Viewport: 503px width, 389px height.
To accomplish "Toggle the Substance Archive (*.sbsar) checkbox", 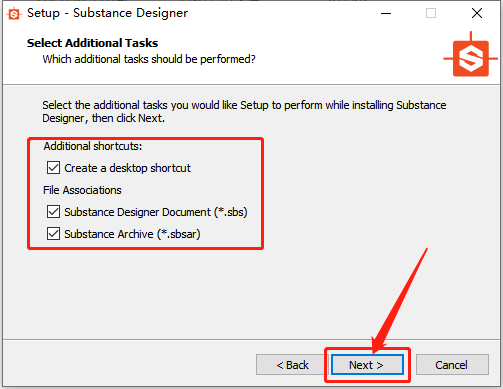I will [x=53, y=234].
